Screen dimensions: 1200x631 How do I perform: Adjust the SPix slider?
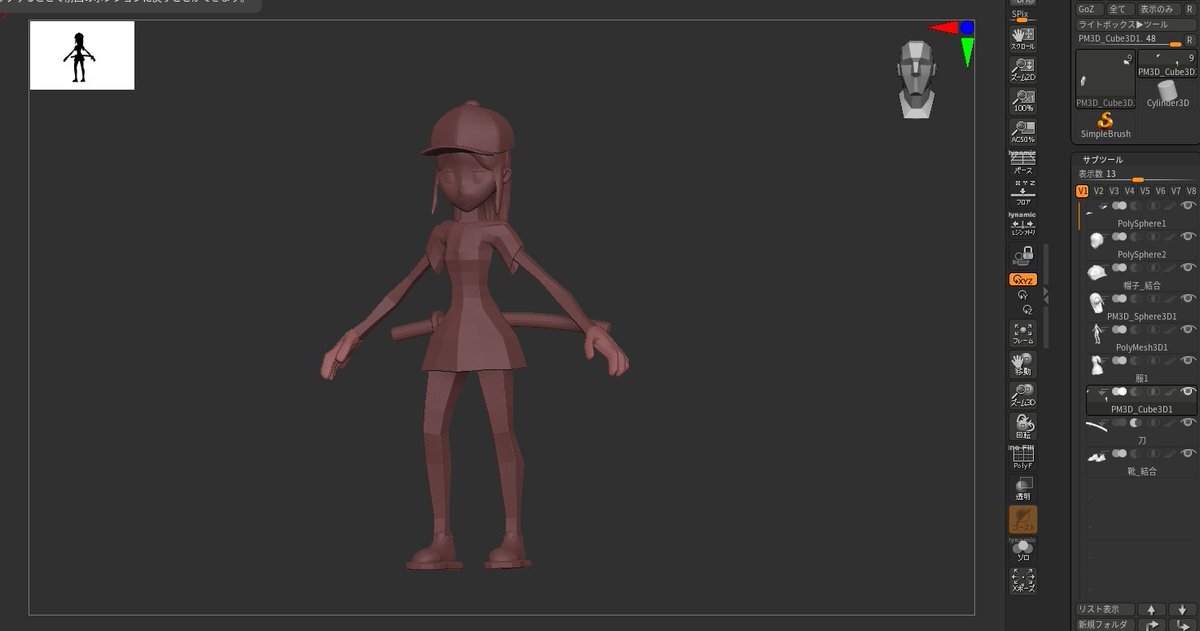click(1023, 16)
